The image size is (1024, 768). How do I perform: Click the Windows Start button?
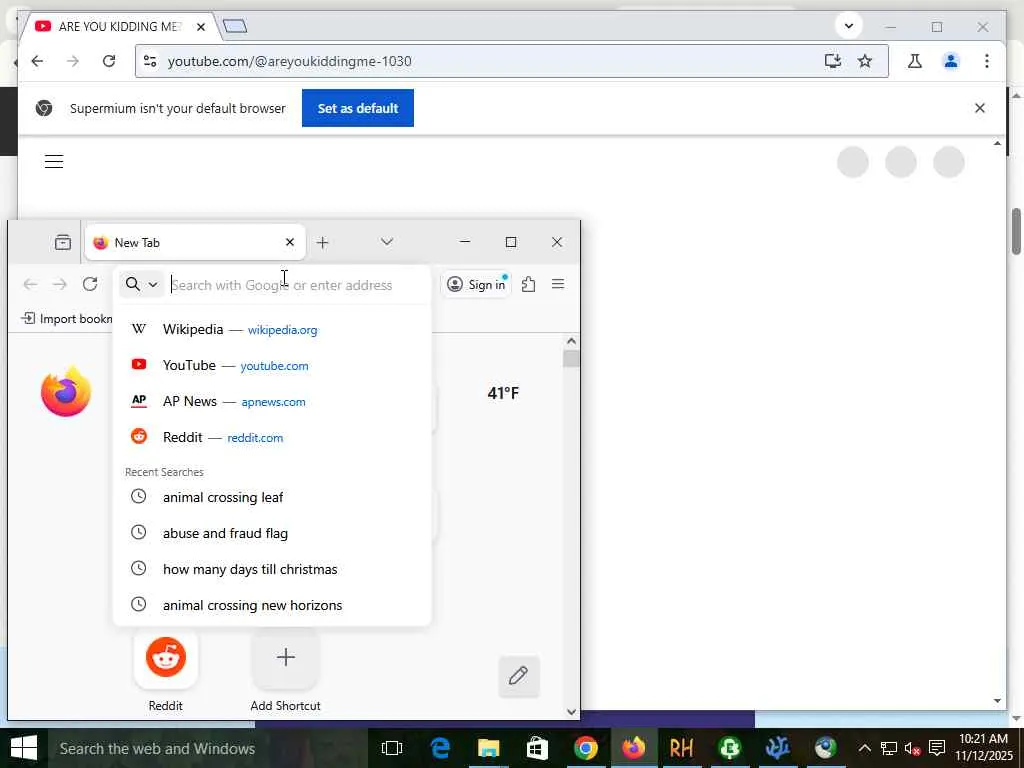[24, 748]
